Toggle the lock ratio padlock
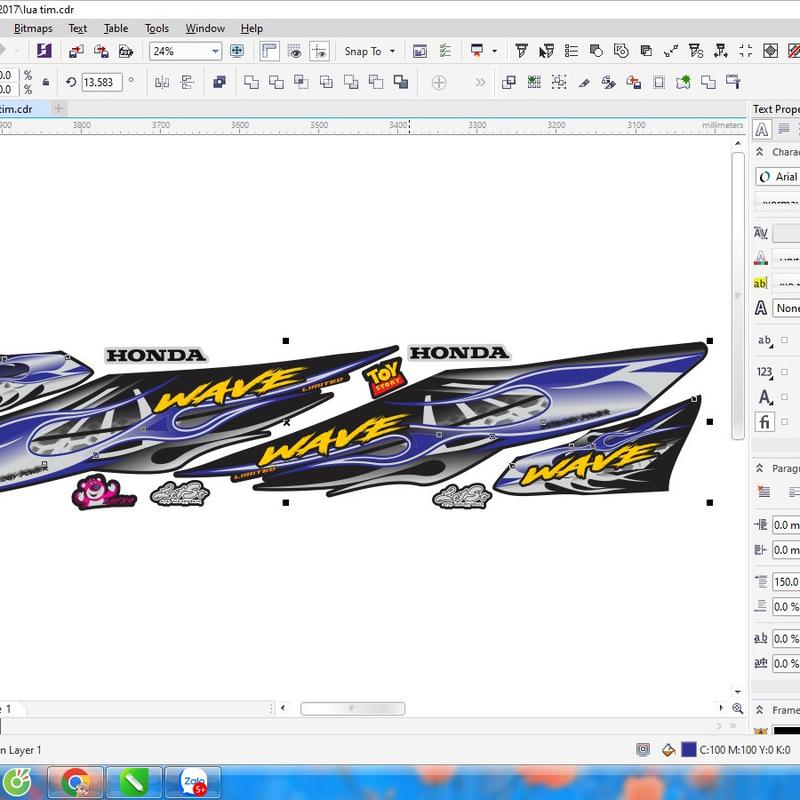 coord(46,82)
